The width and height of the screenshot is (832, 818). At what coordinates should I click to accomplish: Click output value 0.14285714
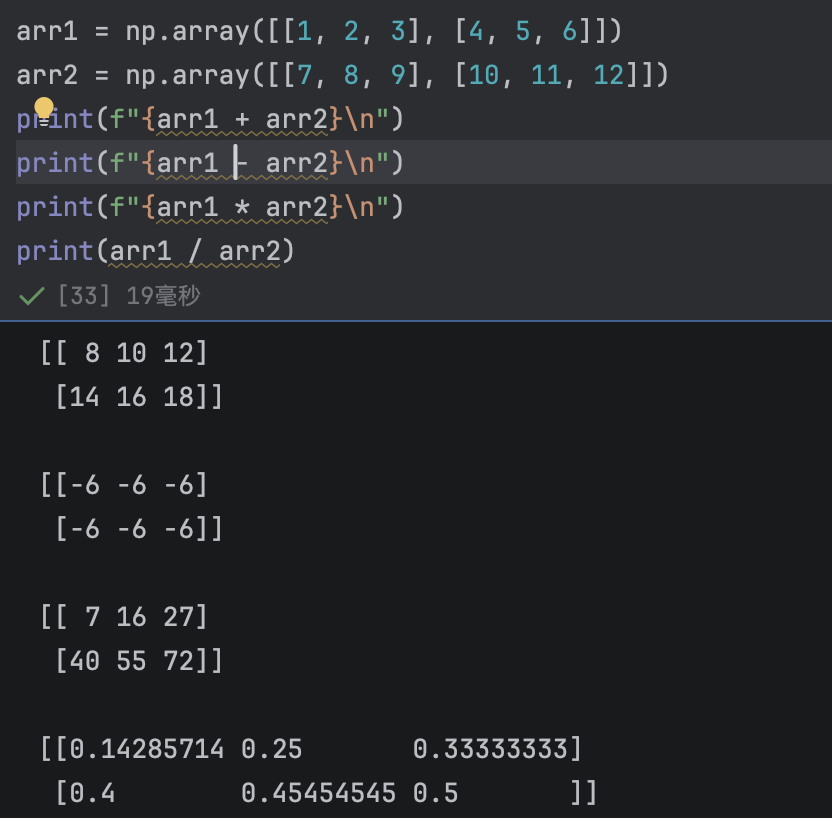pos(147,749)
